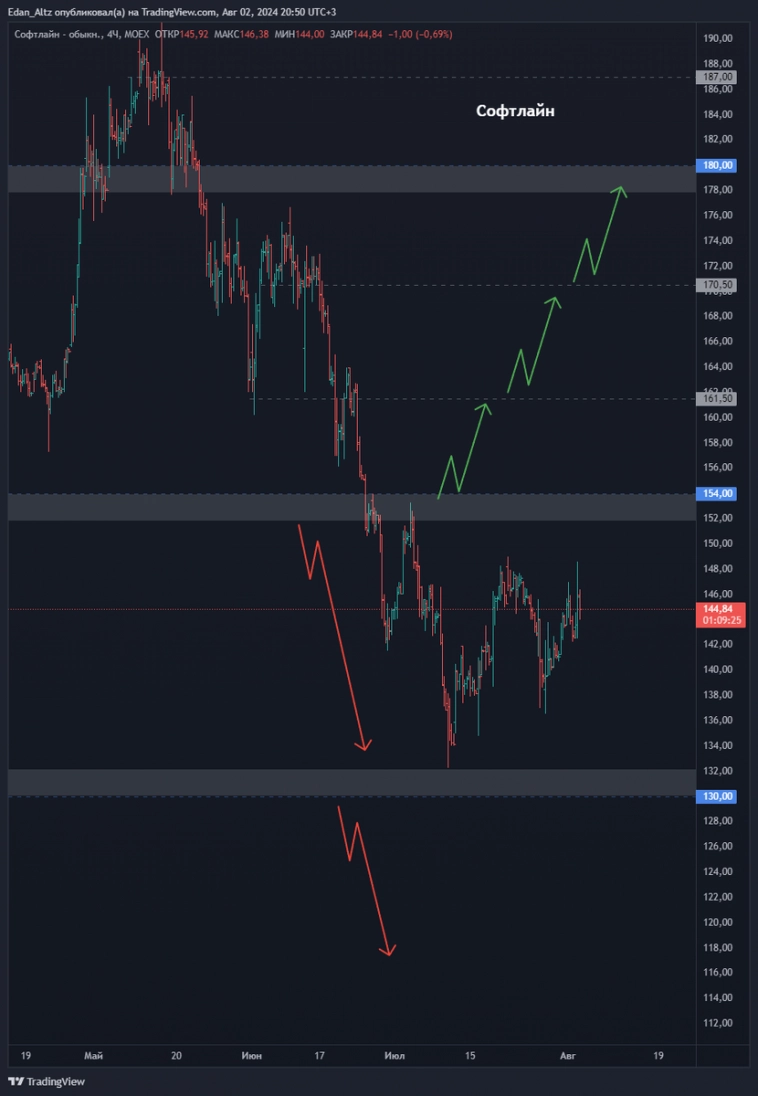Click the −1,00 (−0,69%) change value
Screen dimensions: 758x1096
click(419, 34)
